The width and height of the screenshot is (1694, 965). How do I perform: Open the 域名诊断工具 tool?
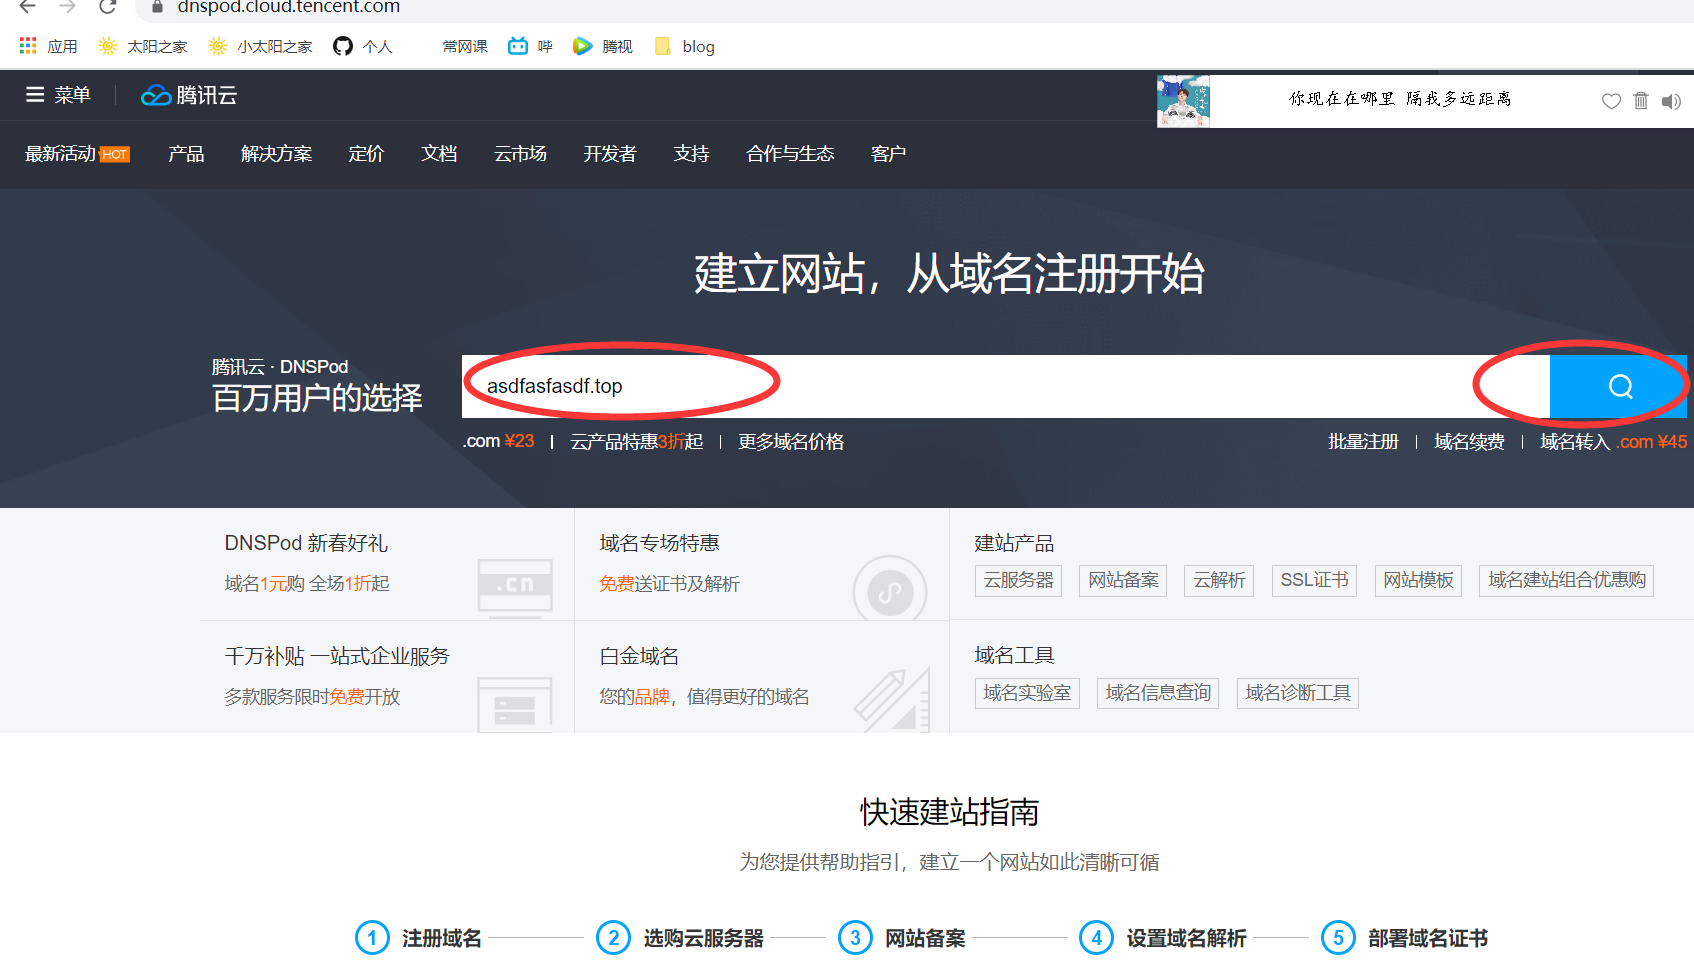pyautogui.click(x=1297, y=693)
